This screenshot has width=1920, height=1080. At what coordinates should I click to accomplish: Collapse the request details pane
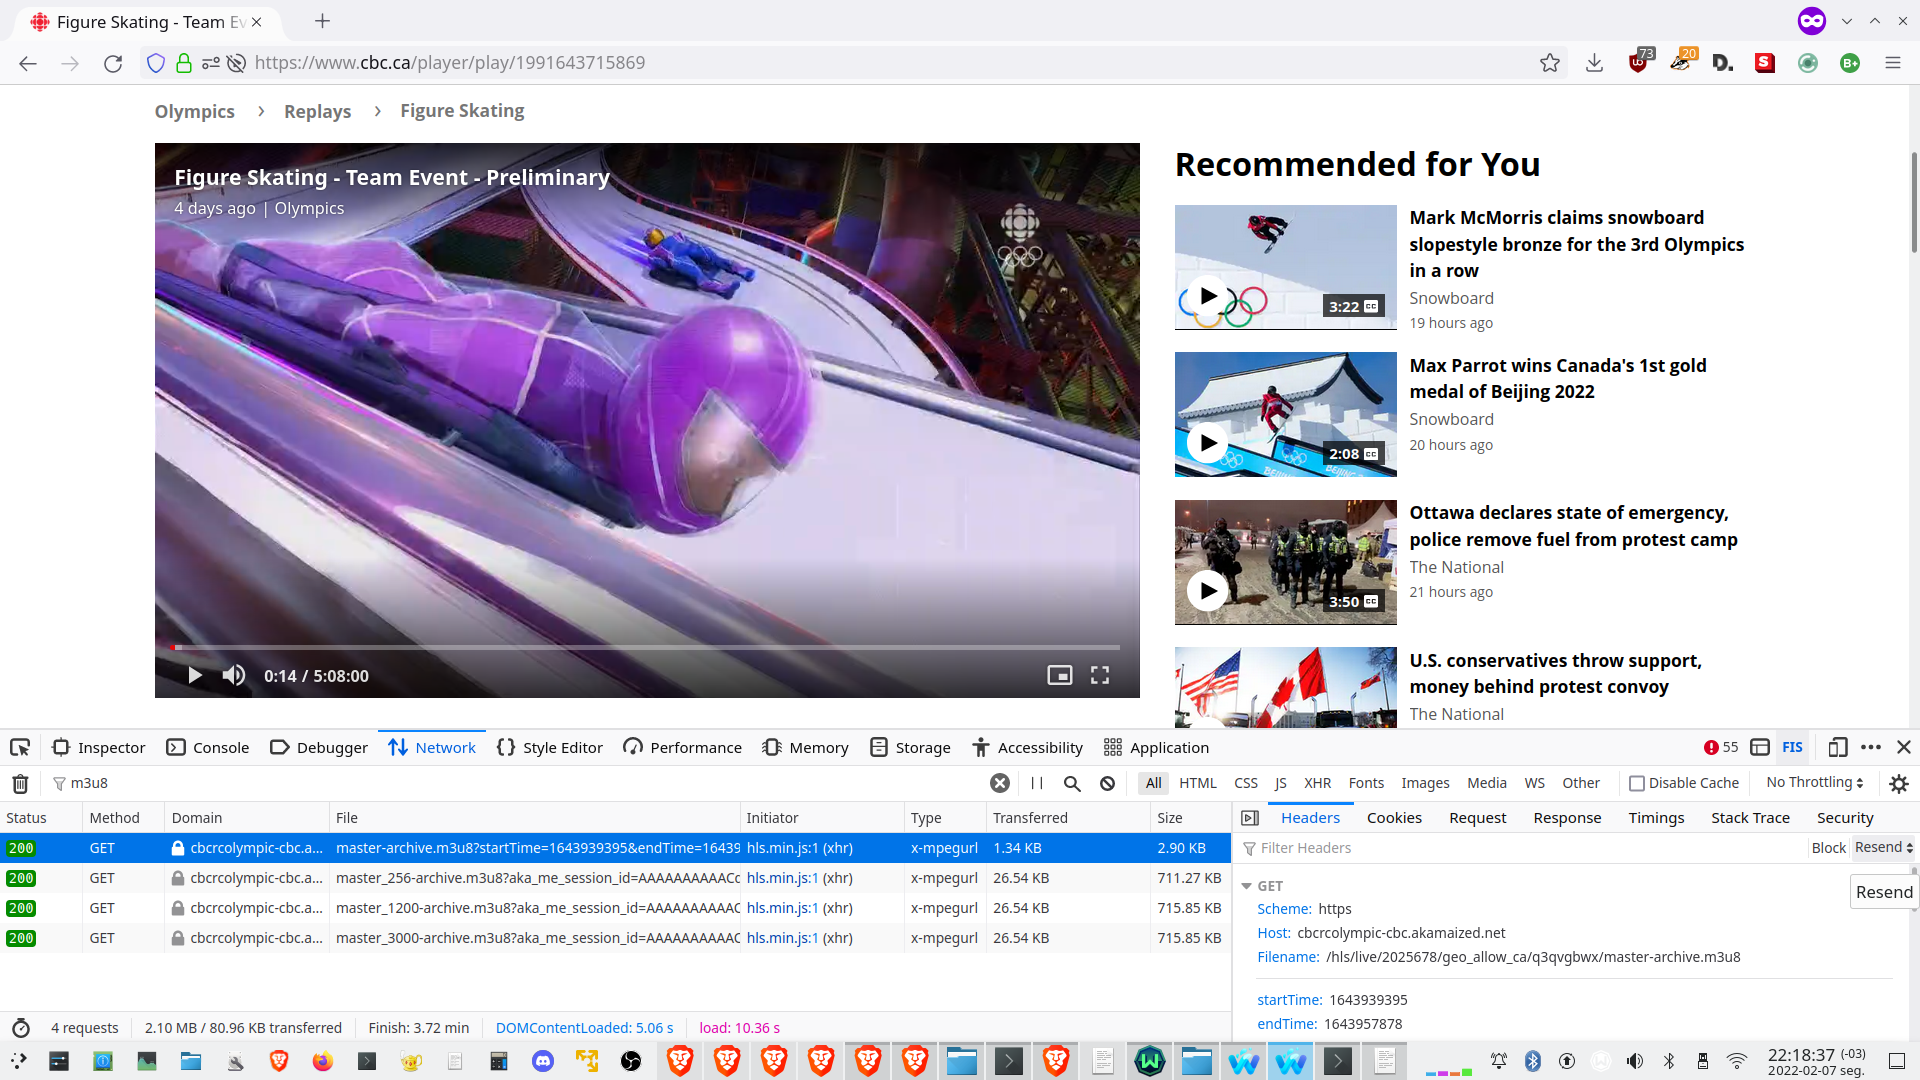1250,818
